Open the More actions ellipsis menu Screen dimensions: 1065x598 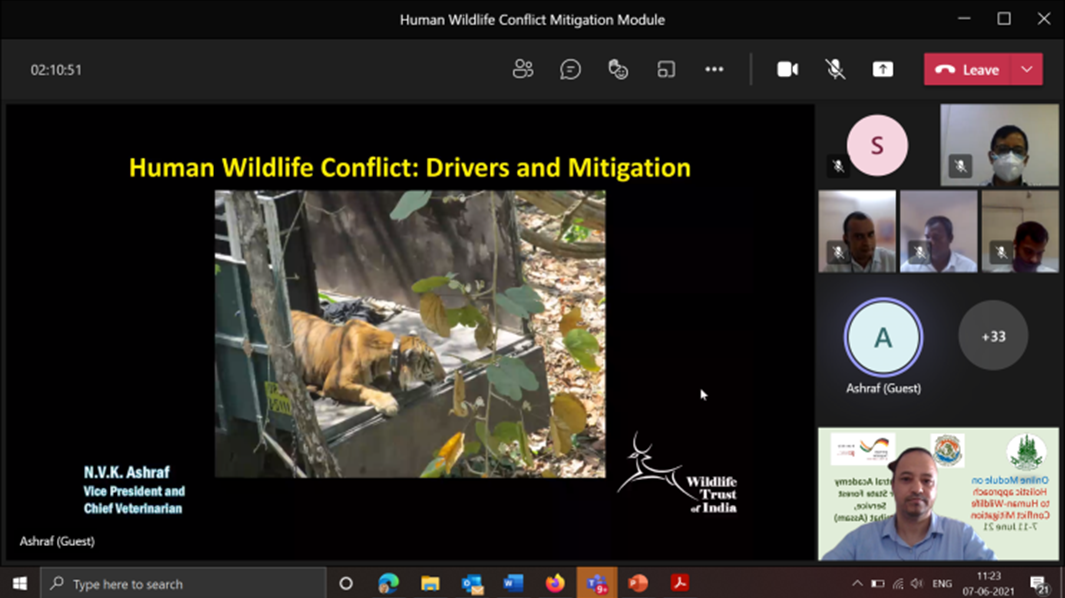pyautogui.click(x=714, y=70)
